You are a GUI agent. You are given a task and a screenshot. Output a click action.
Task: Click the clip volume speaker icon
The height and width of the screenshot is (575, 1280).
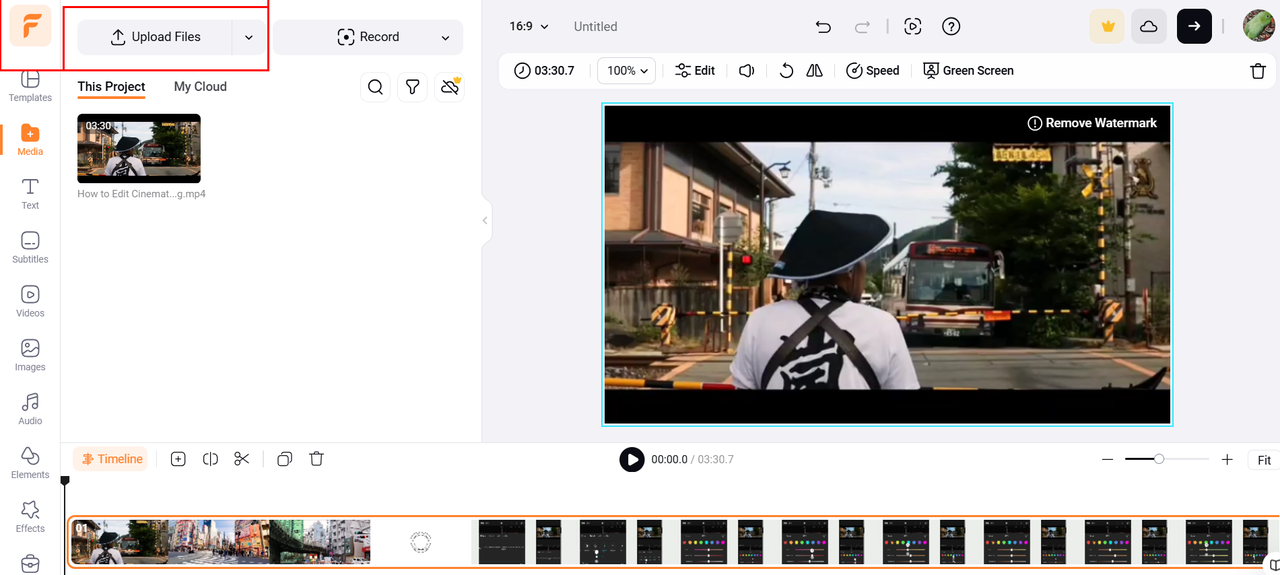pyautogui.click(x=747, y=71)
